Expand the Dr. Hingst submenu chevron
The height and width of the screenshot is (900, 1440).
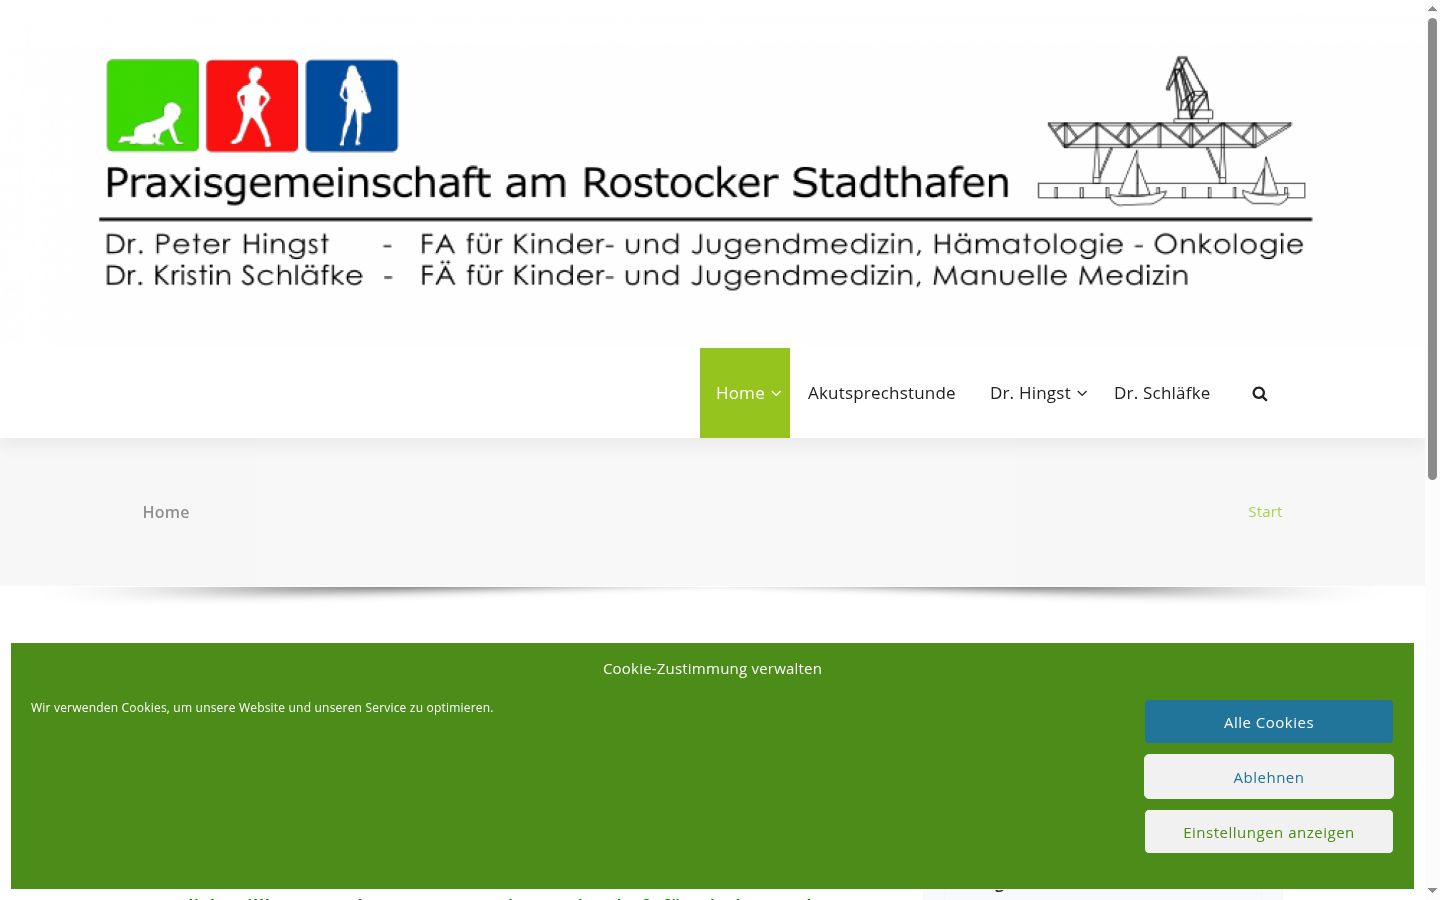coord(1082,394)
